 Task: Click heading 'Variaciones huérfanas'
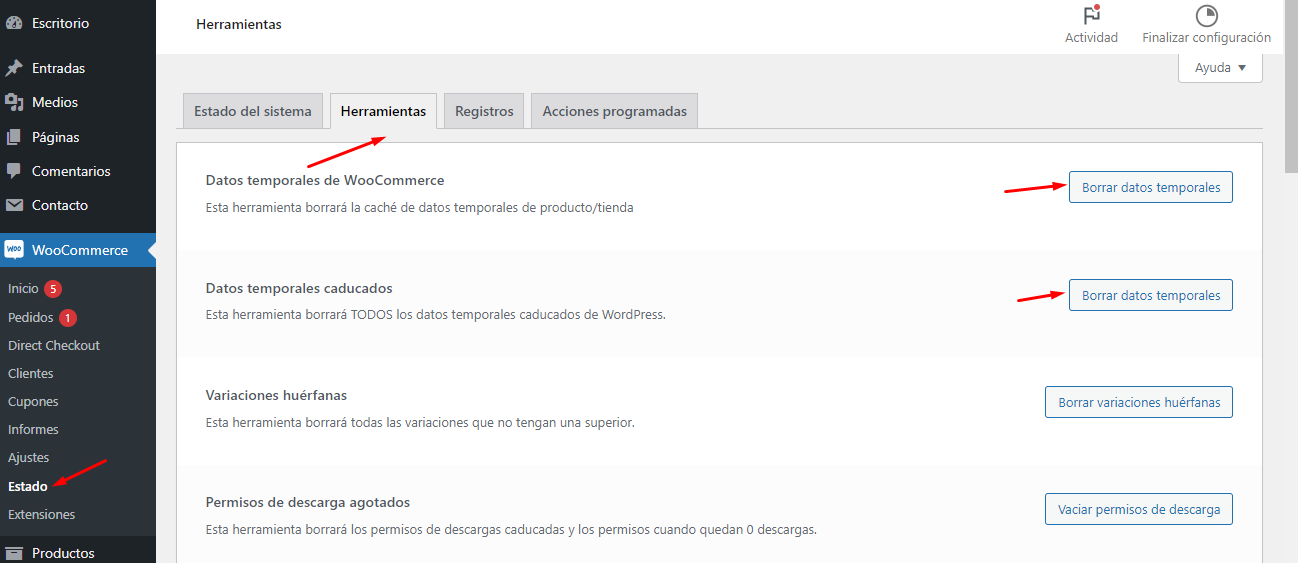pos(276,395)
